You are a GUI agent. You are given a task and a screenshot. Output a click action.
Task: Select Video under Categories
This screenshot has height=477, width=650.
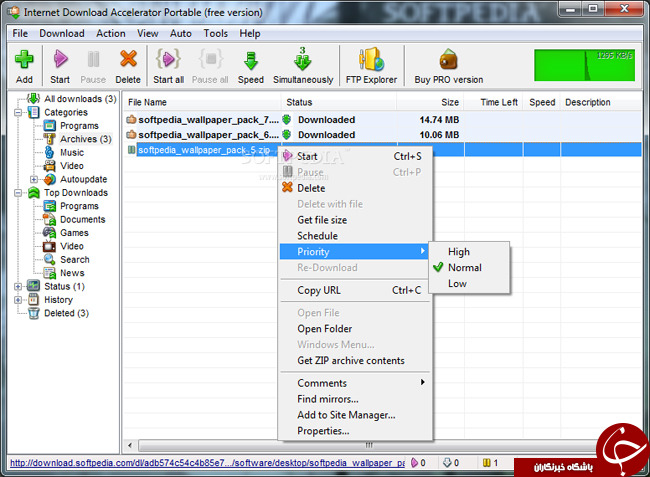coord(72,166)
